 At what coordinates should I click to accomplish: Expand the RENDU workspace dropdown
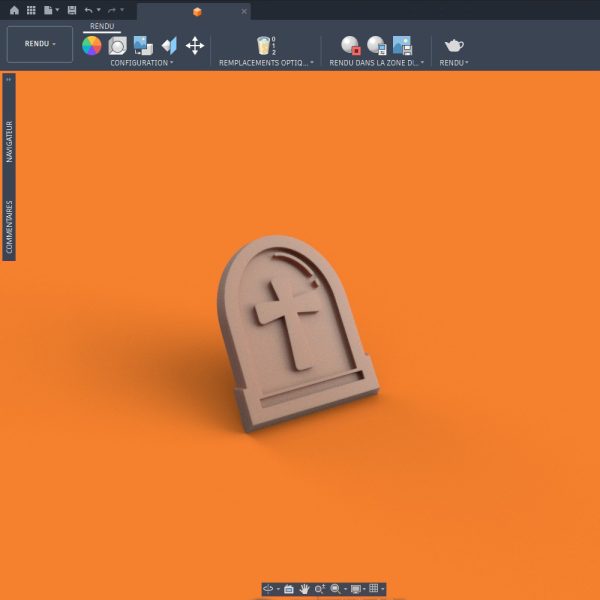click(x=40, y=44)
